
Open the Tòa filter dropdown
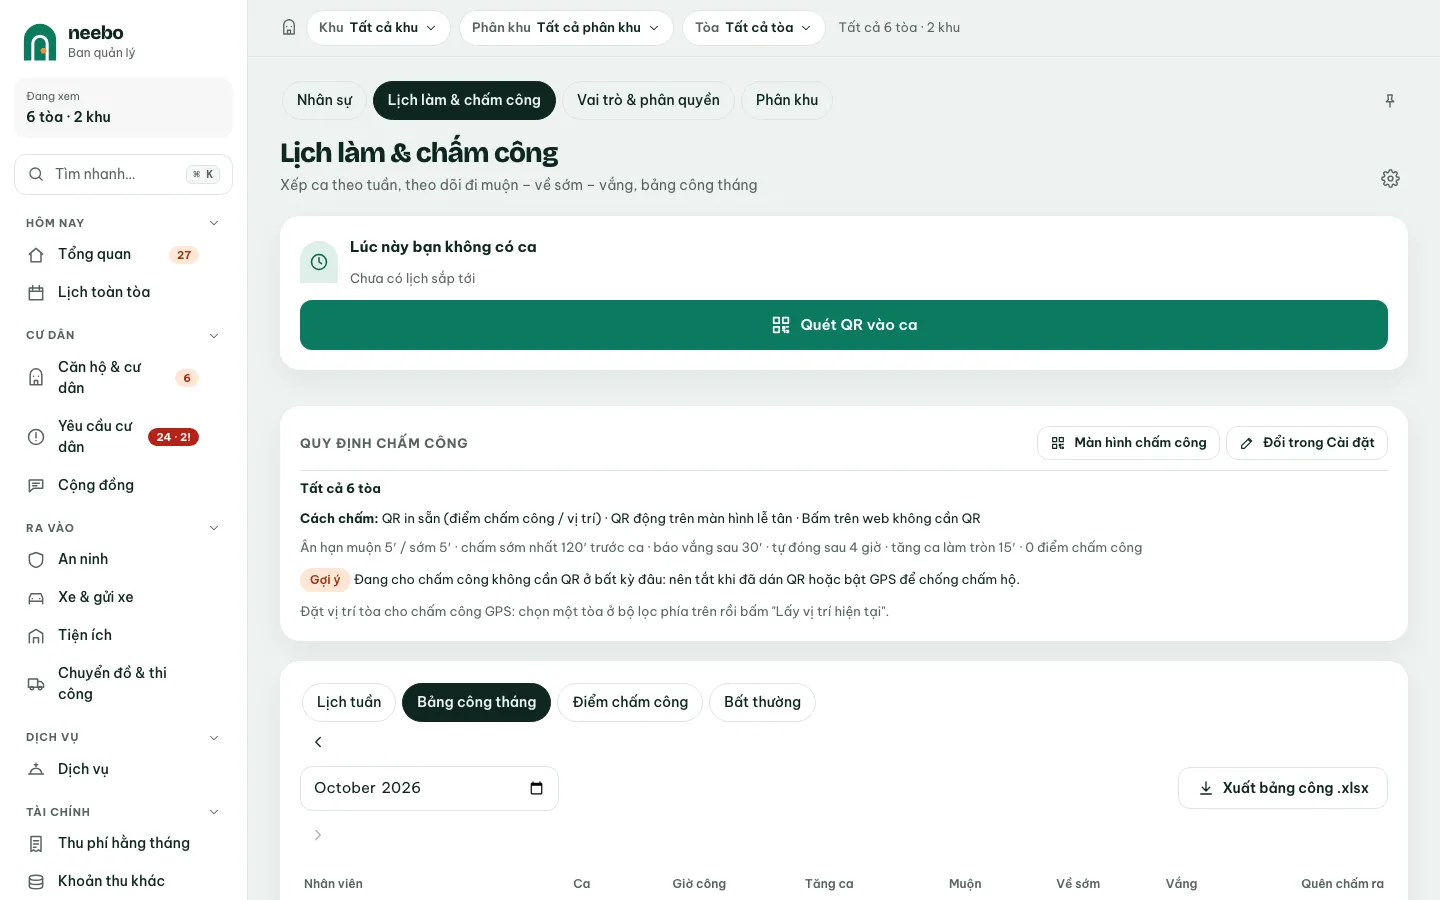754,28
